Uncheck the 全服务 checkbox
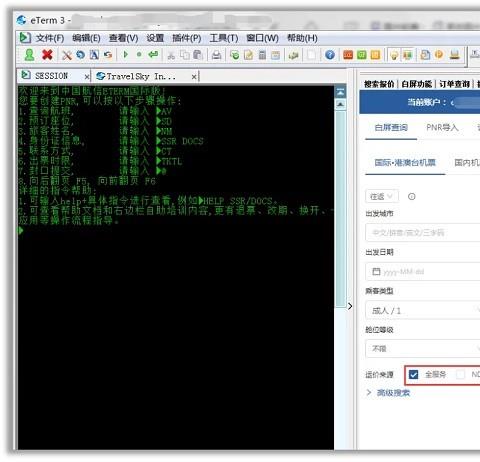Screen dimensions: 480x462 pos(413,374)
